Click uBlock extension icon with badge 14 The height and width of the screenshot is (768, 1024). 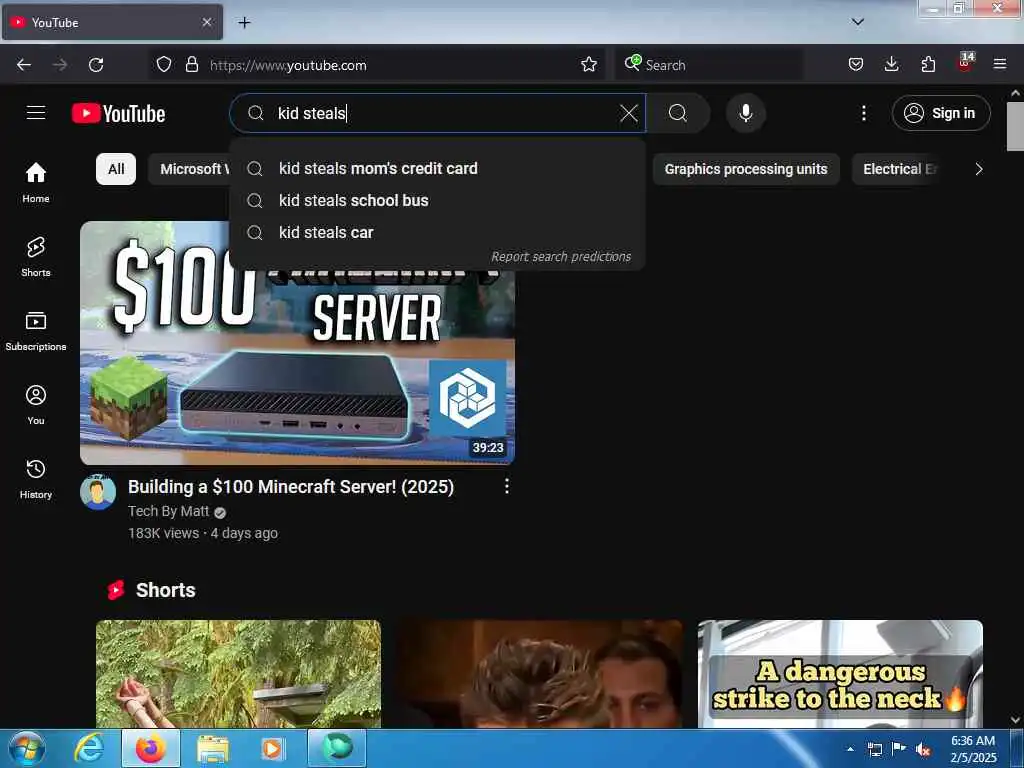[x=965, y=63]
